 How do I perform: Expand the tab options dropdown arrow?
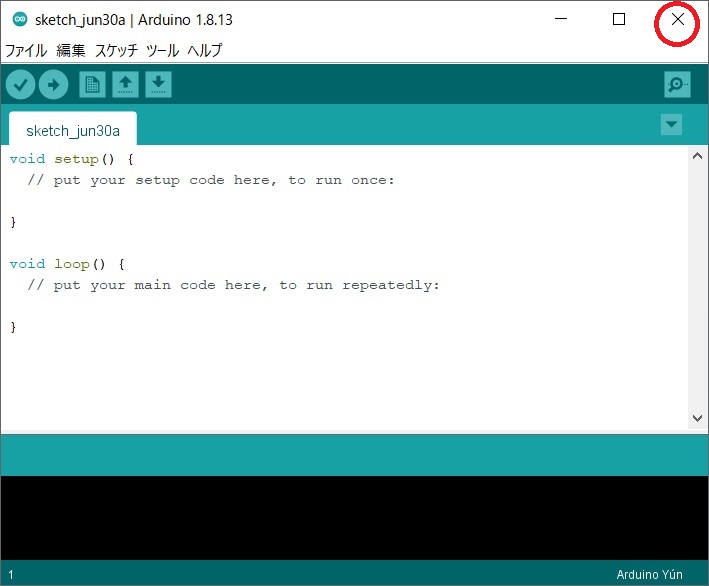671,125
